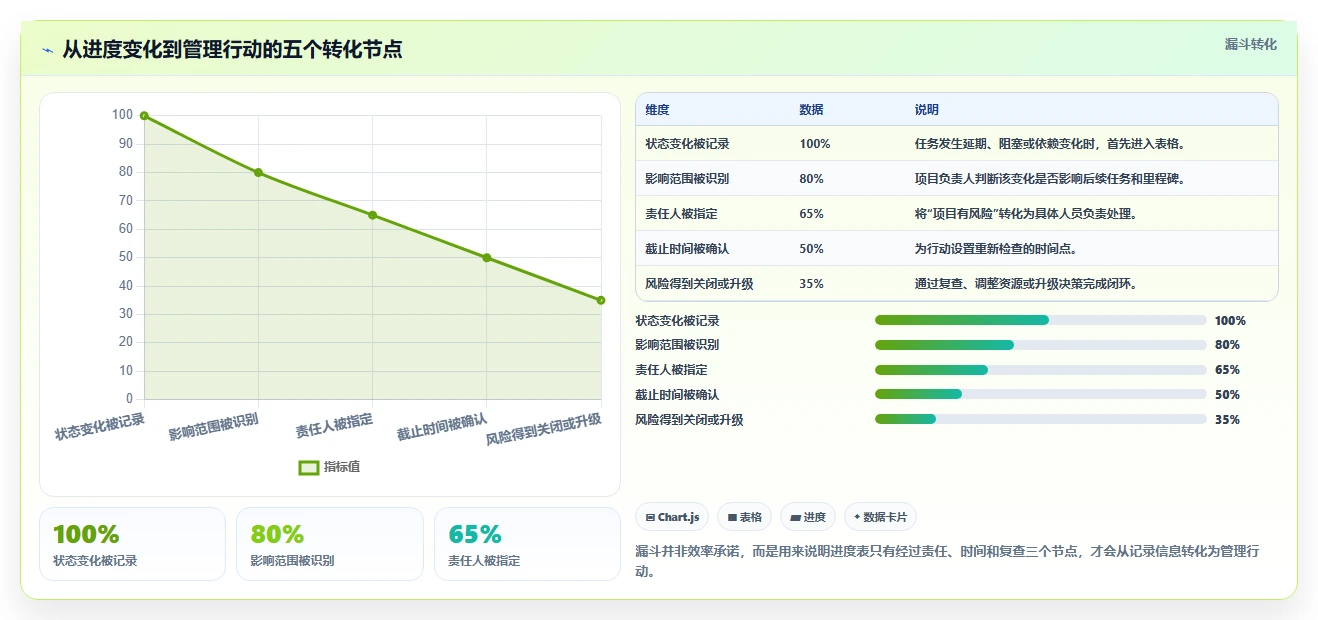The width and height of the screenshot is (1318, 620).
Task: Click the 责任人被指定 progress bar
Action: (x=1040, y=370)
